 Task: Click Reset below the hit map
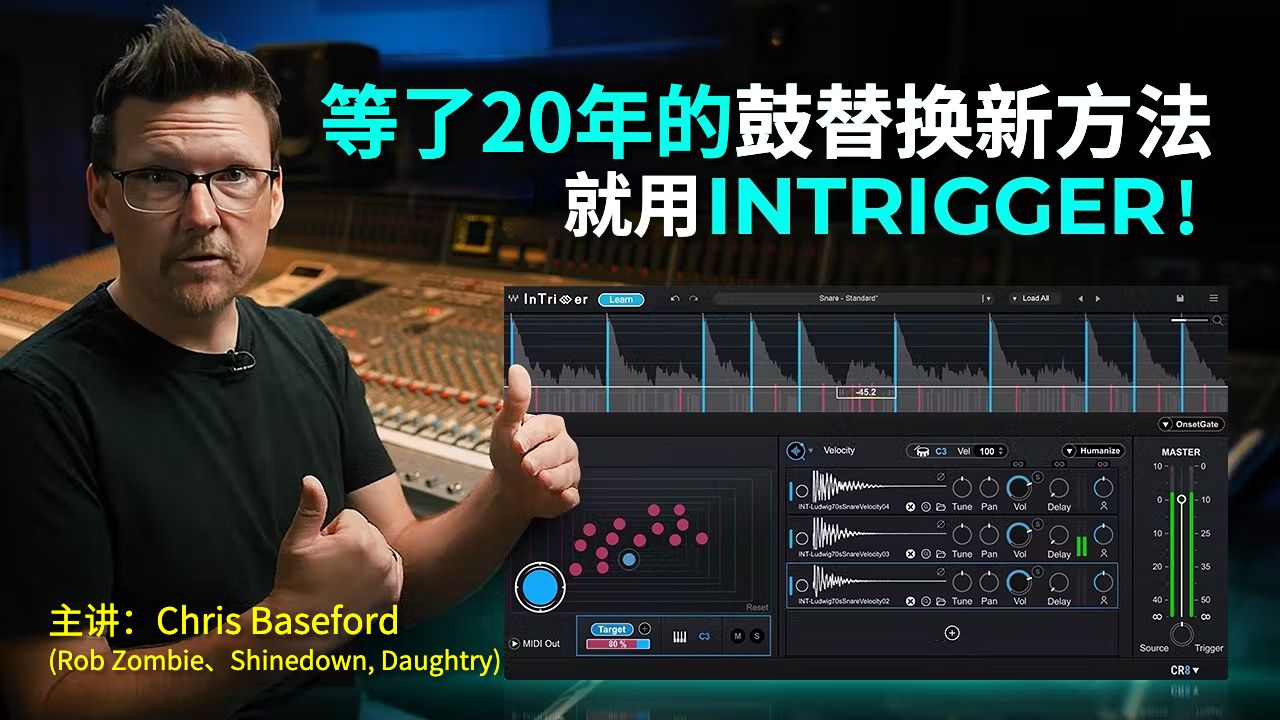(757, 608)
